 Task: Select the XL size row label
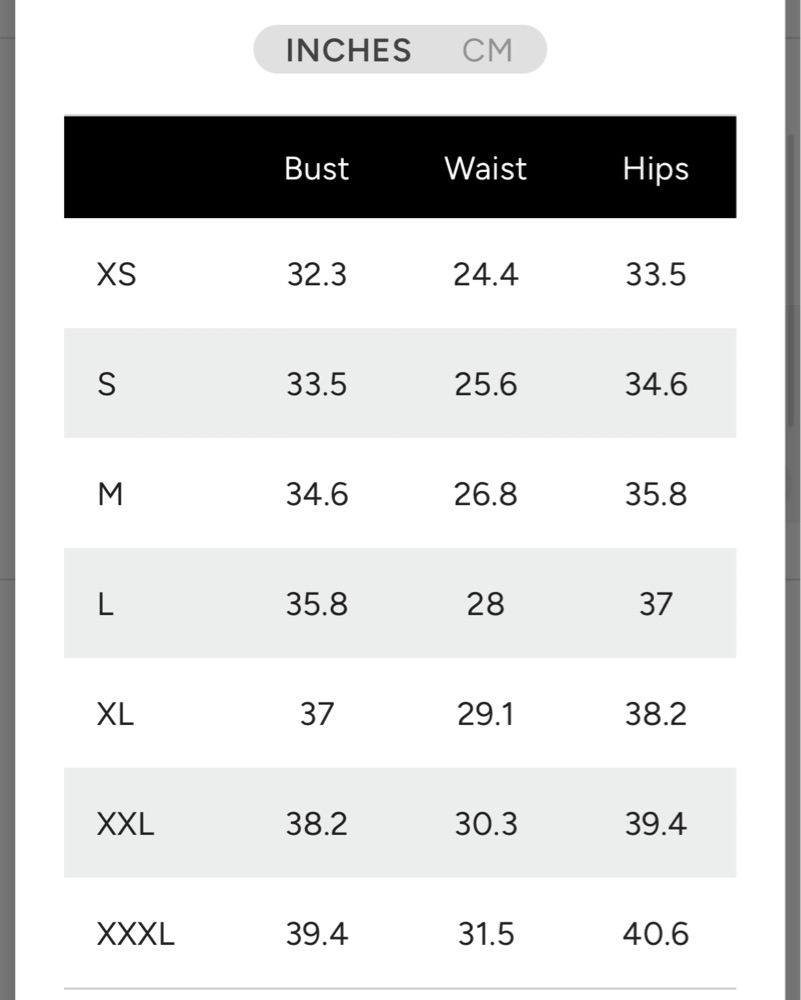point(115,714)
